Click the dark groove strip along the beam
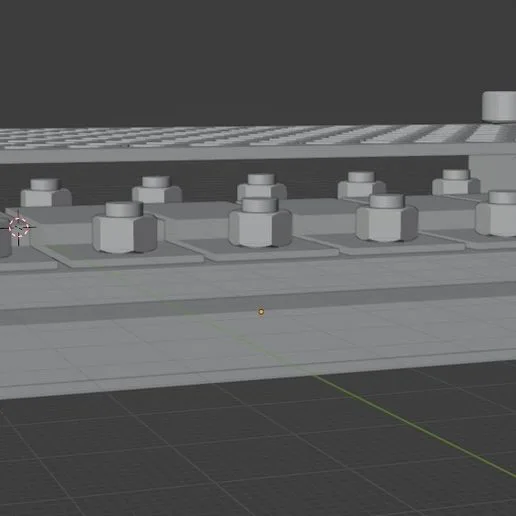Image resolution: width=516 pixels, height=516 pixels. [x=258, y=303]
